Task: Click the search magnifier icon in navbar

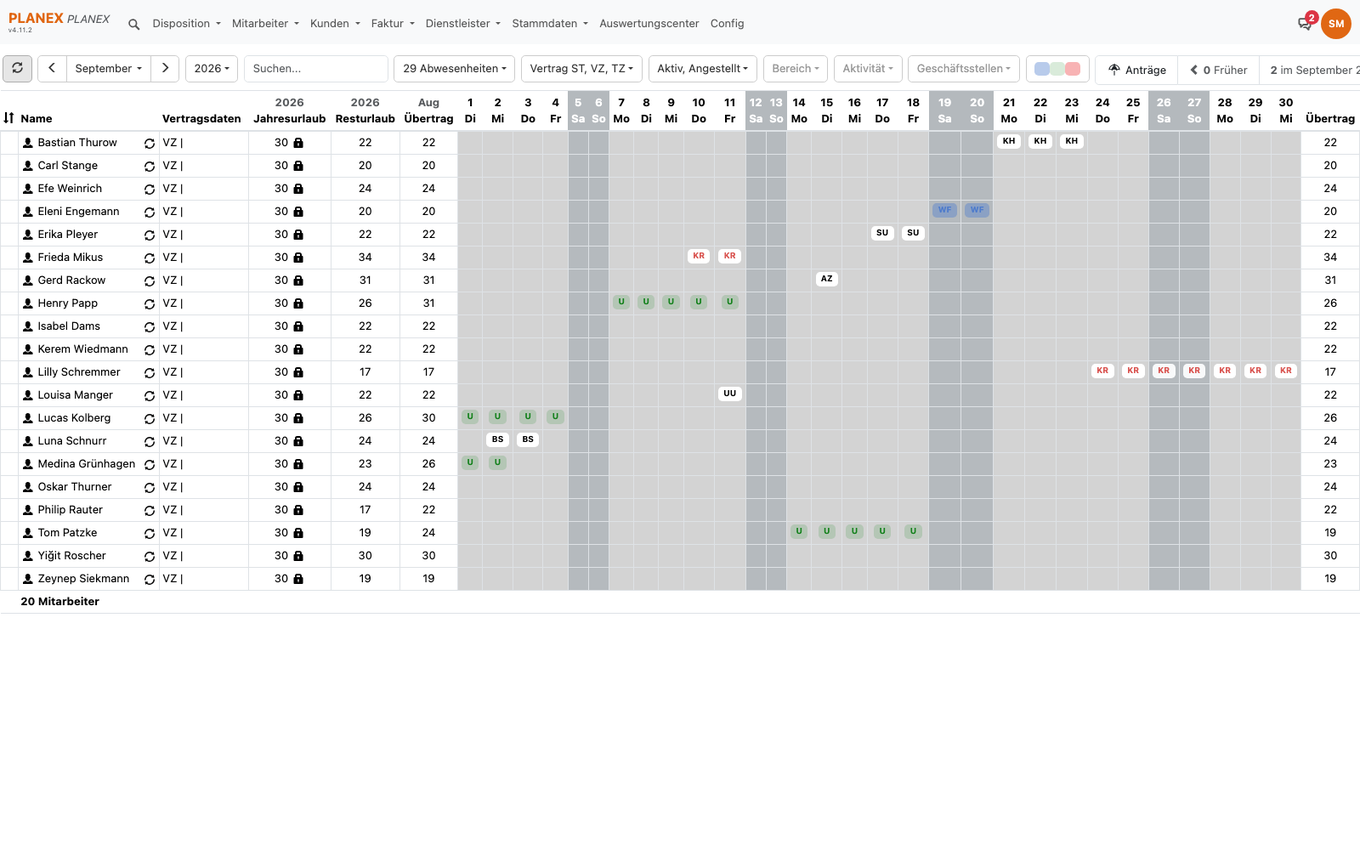Action: (x=134, y=24)
